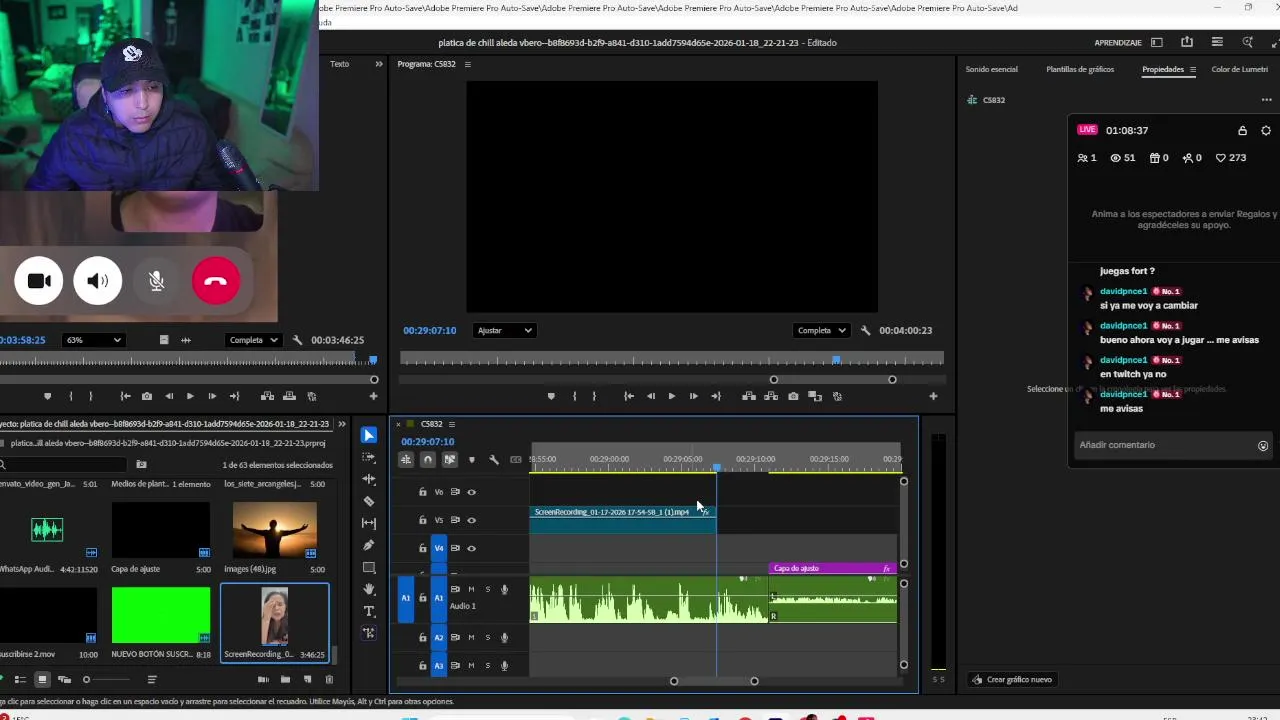Select the Selection tool arrow
The height and width of the screenshot is (720, 1280).
(369, 435)
